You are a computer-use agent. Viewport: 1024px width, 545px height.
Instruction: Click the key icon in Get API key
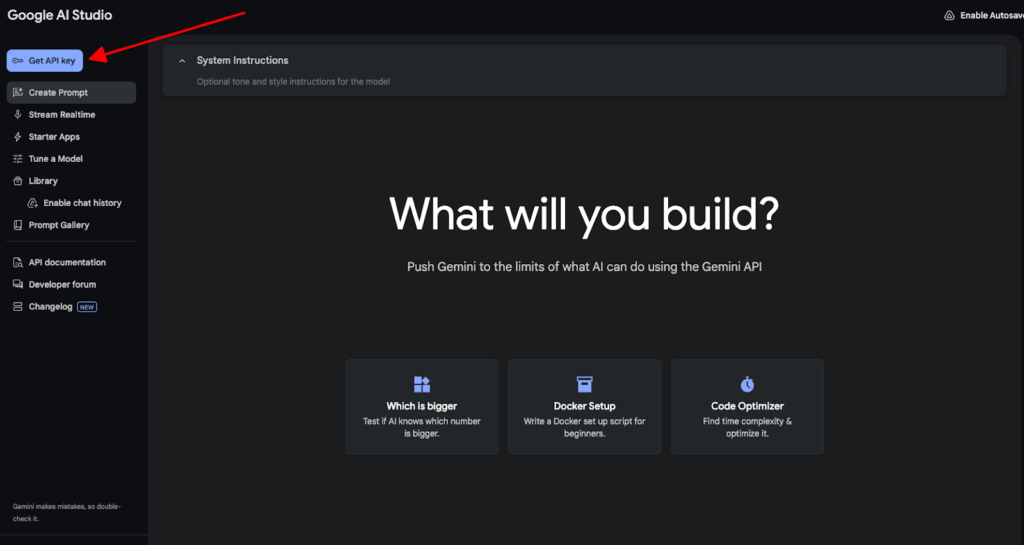click(18, 61)
